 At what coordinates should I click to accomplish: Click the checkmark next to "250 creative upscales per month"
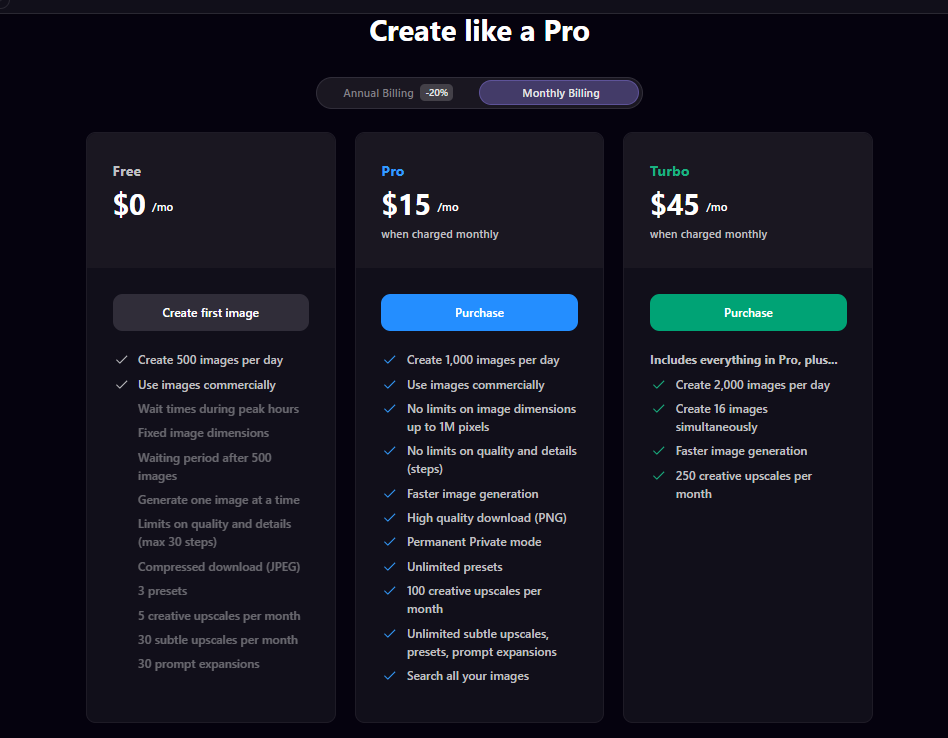coord(659,476)
